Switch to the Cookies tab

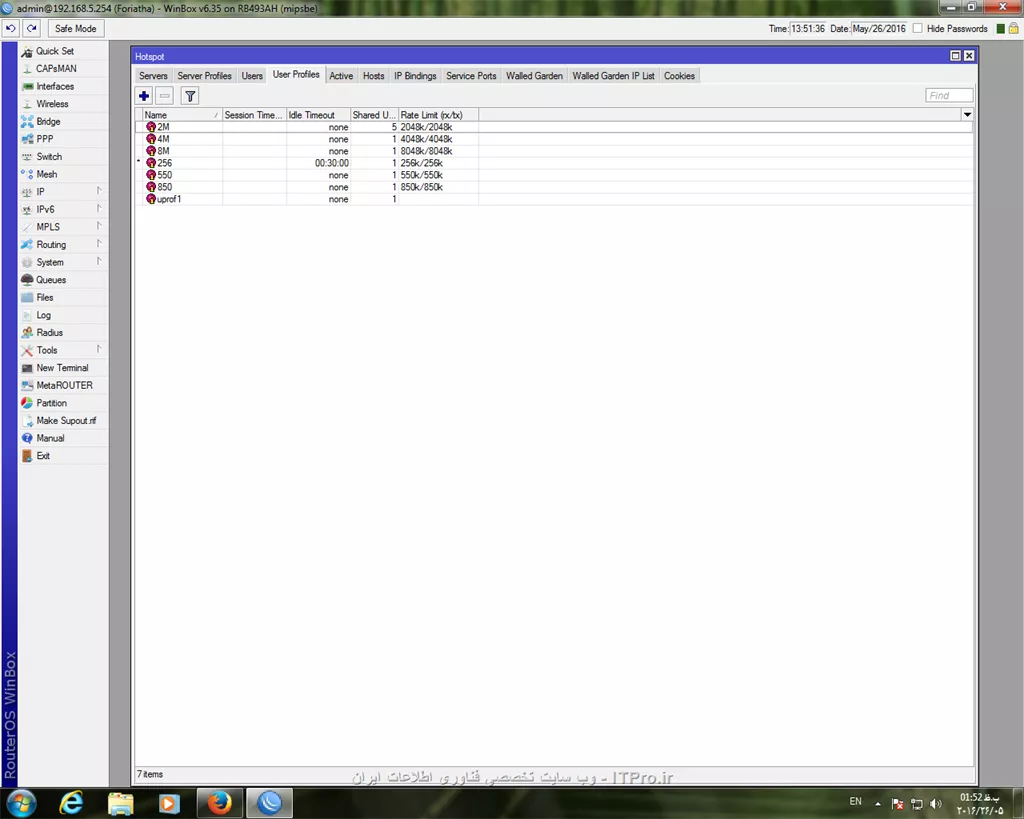pyautogui.click(x=679, y=76)
